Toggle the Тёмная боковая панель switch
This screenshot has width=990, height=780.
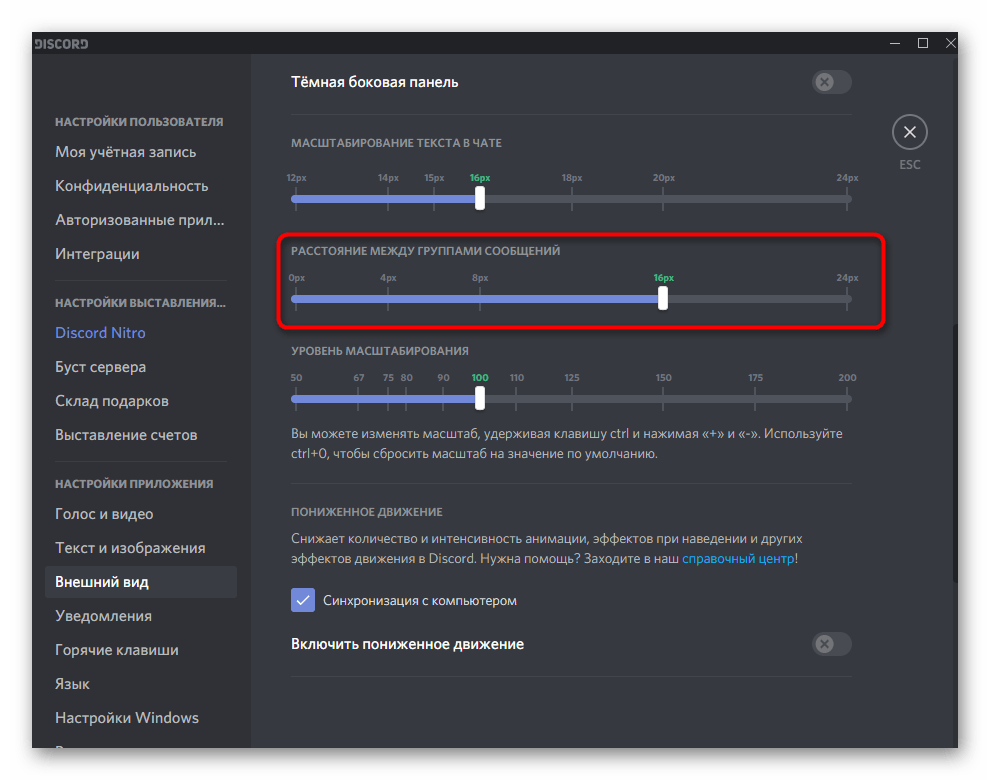[x=832, y=82]
